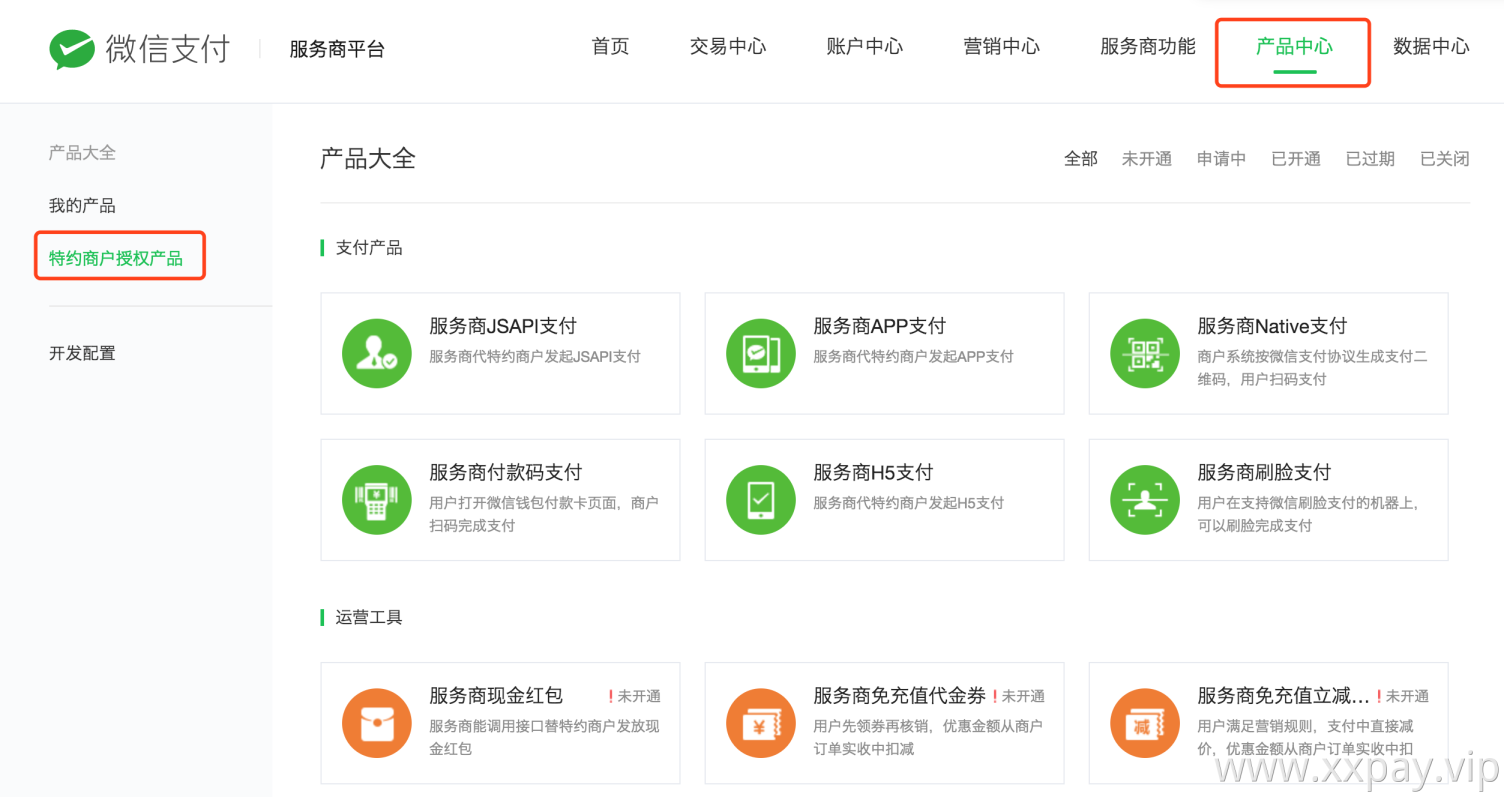Click the 服务商现金红包 red envelope icon
This screenshot has height=797, width=1504.
point(377,723)
